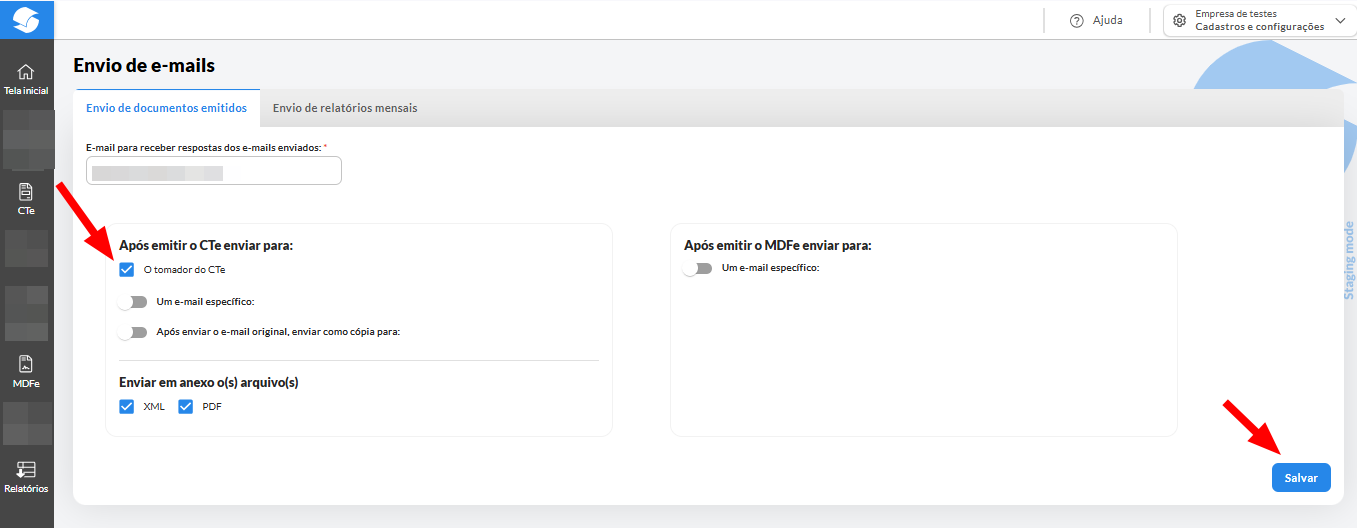Uncheck 'O tomador do CTe' checkbox

click(x=127, y=269)
